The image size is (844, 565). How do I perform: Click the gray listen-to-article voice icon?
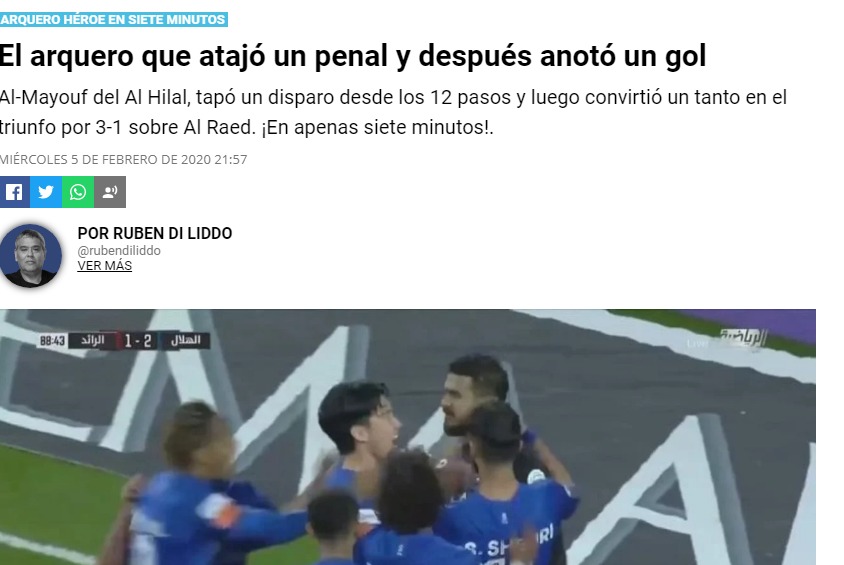pyautogui.click(x=110, y=192)
